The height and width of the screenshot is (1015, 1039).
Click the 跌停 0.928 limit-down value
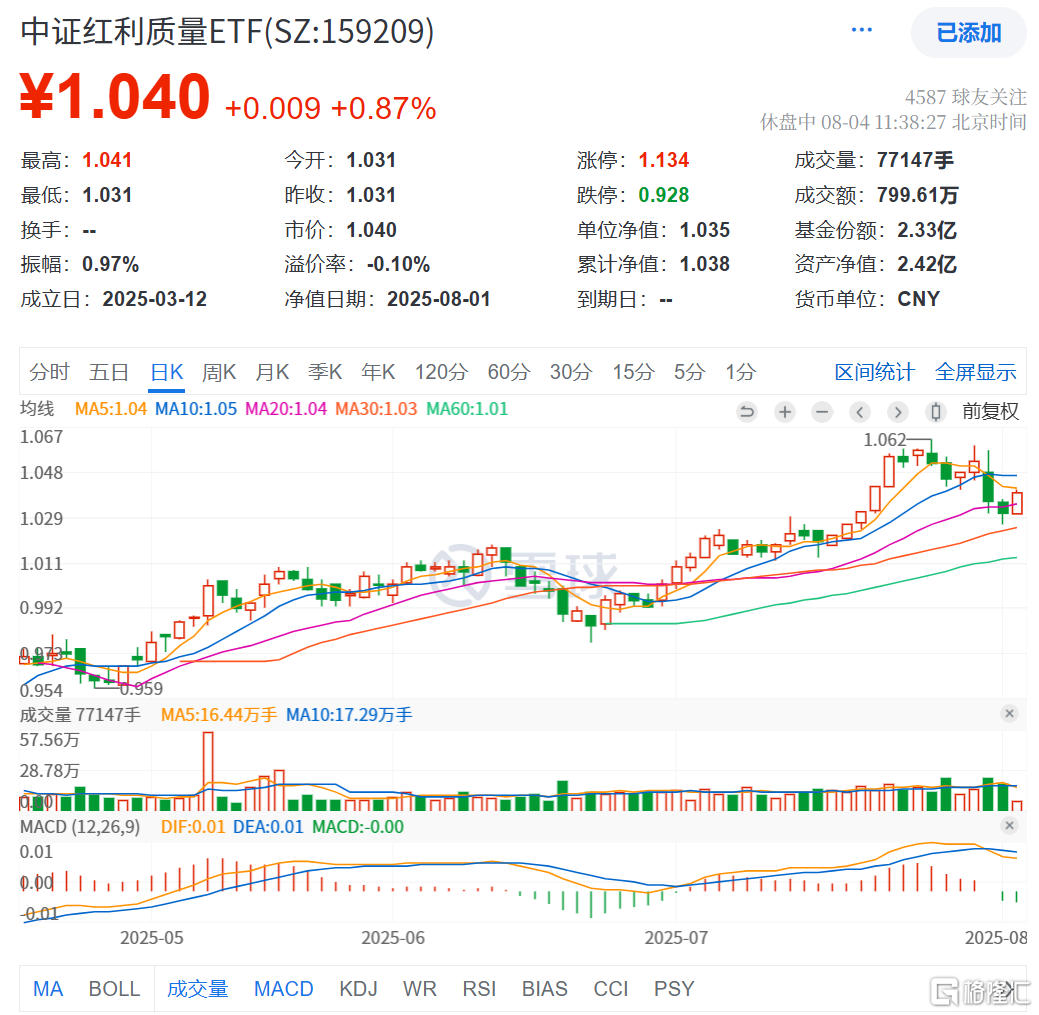click(x=663, y=195)
